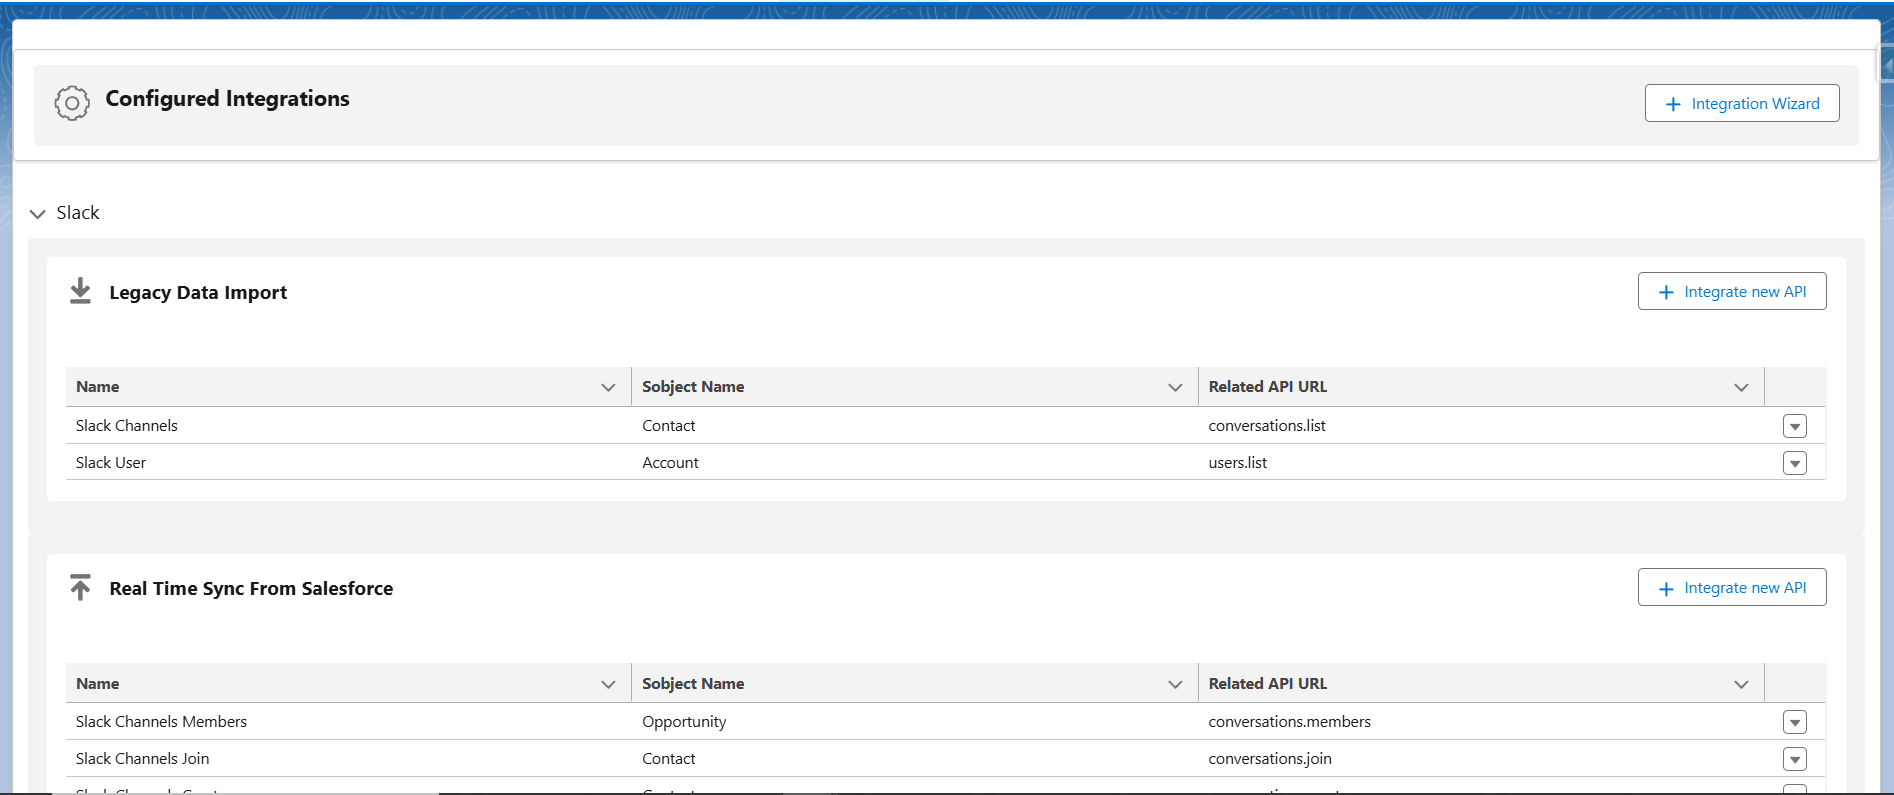The width and height of the screenshot is (1894, 795).
Task: Click Contact sobject in Slack Channels row
Action: (915, 425)
